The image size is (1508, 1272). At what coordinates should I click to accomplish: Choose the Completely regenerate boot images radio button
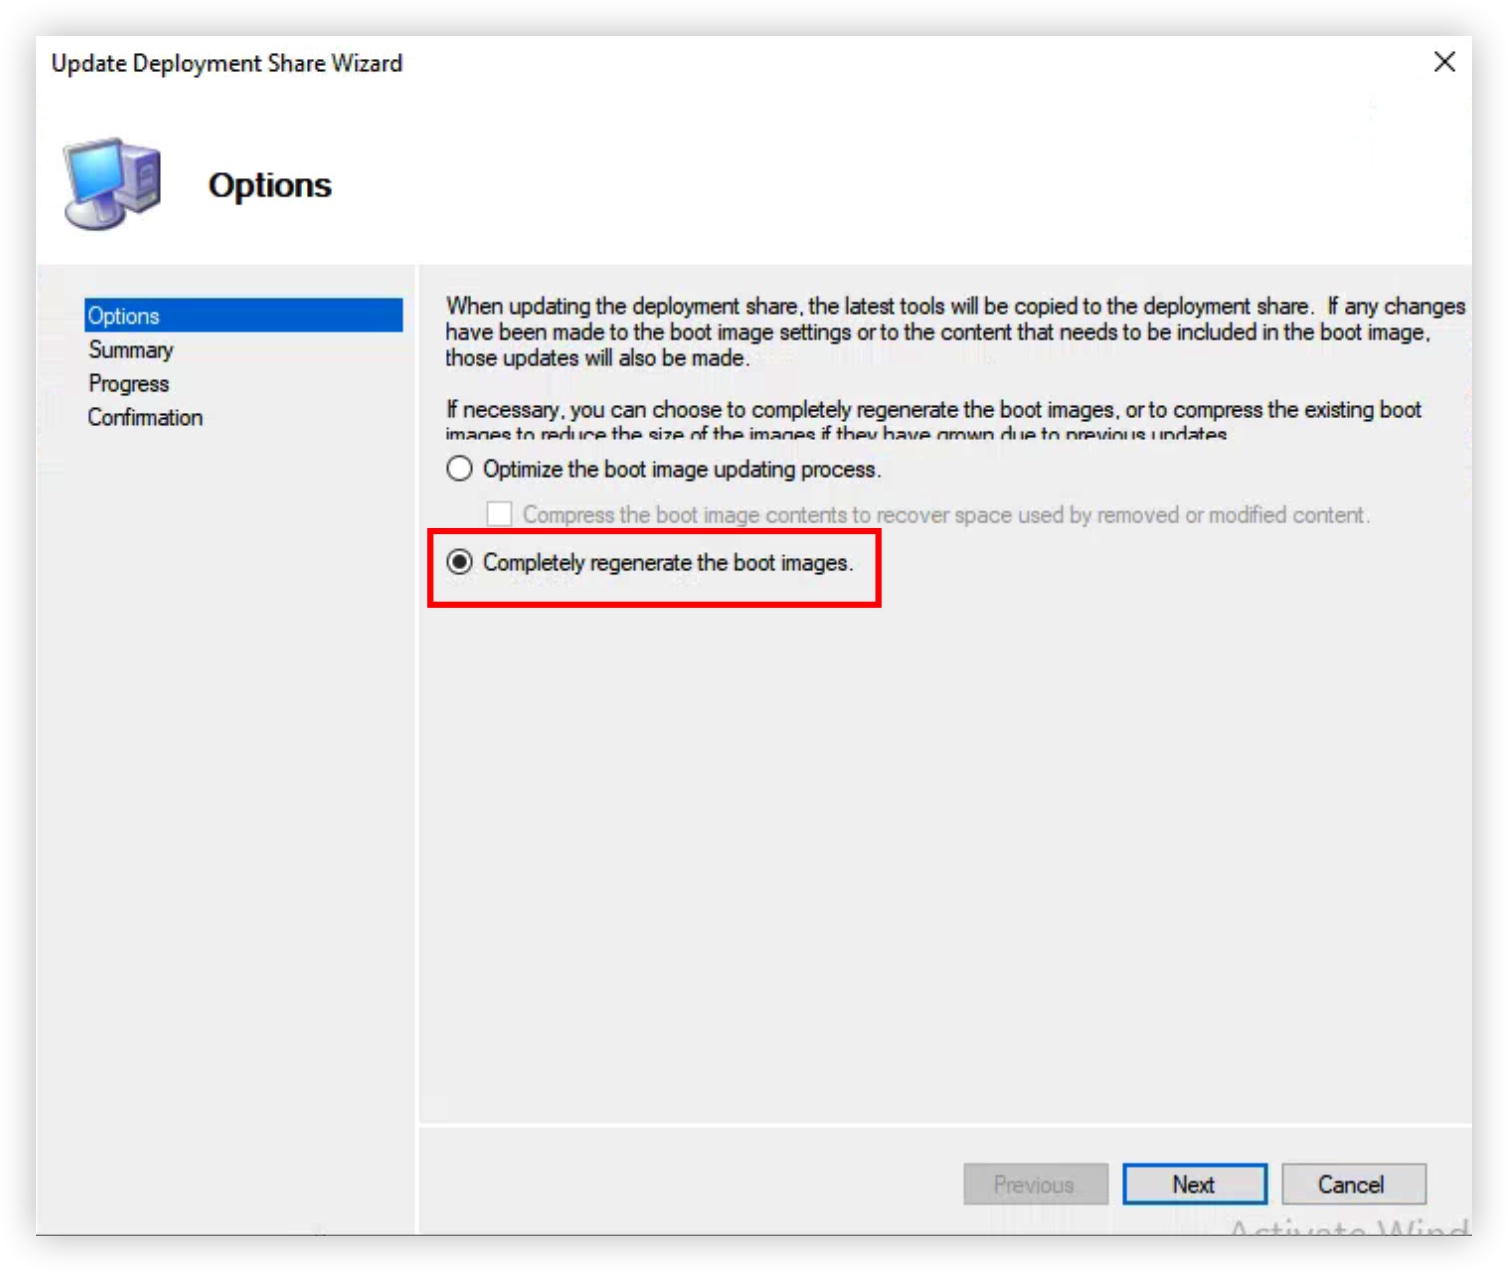click(459, 563)
